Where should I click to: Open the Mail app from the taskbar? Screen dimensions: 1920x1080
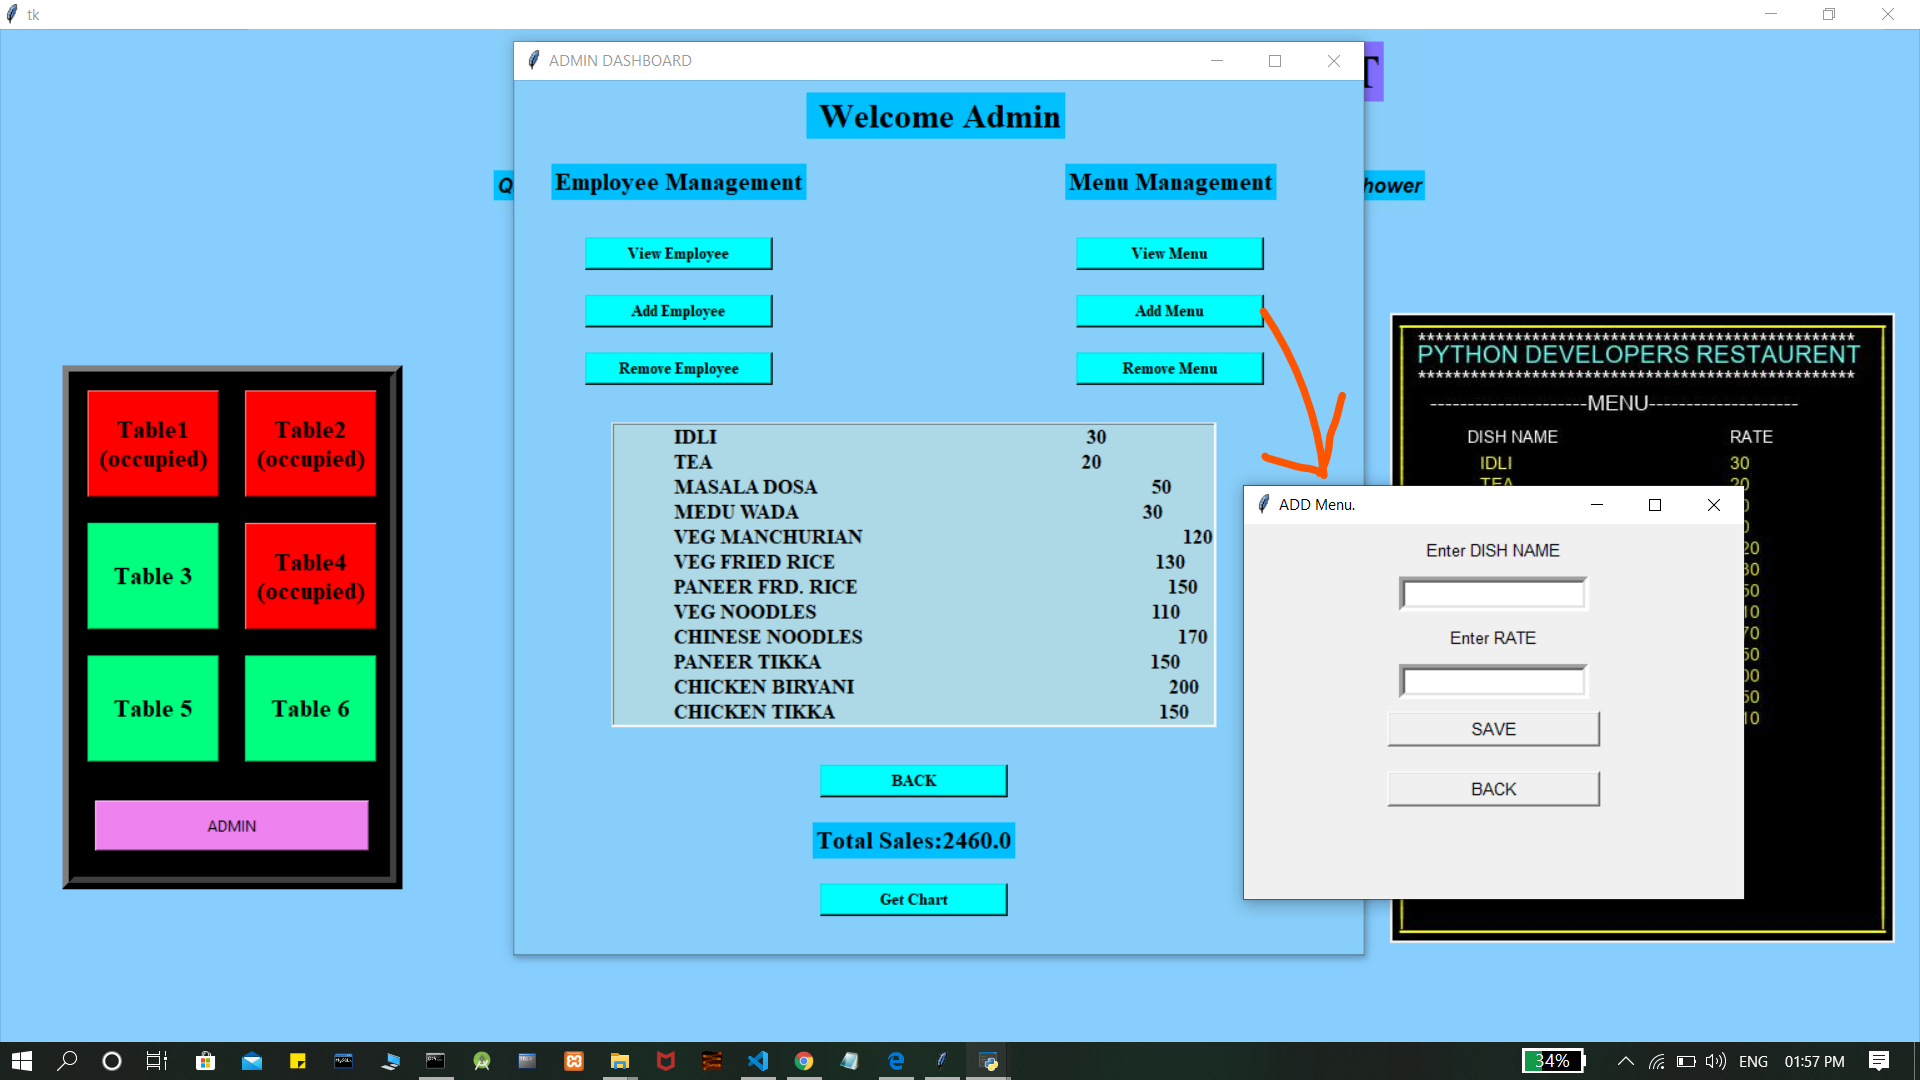(251, 1061)
